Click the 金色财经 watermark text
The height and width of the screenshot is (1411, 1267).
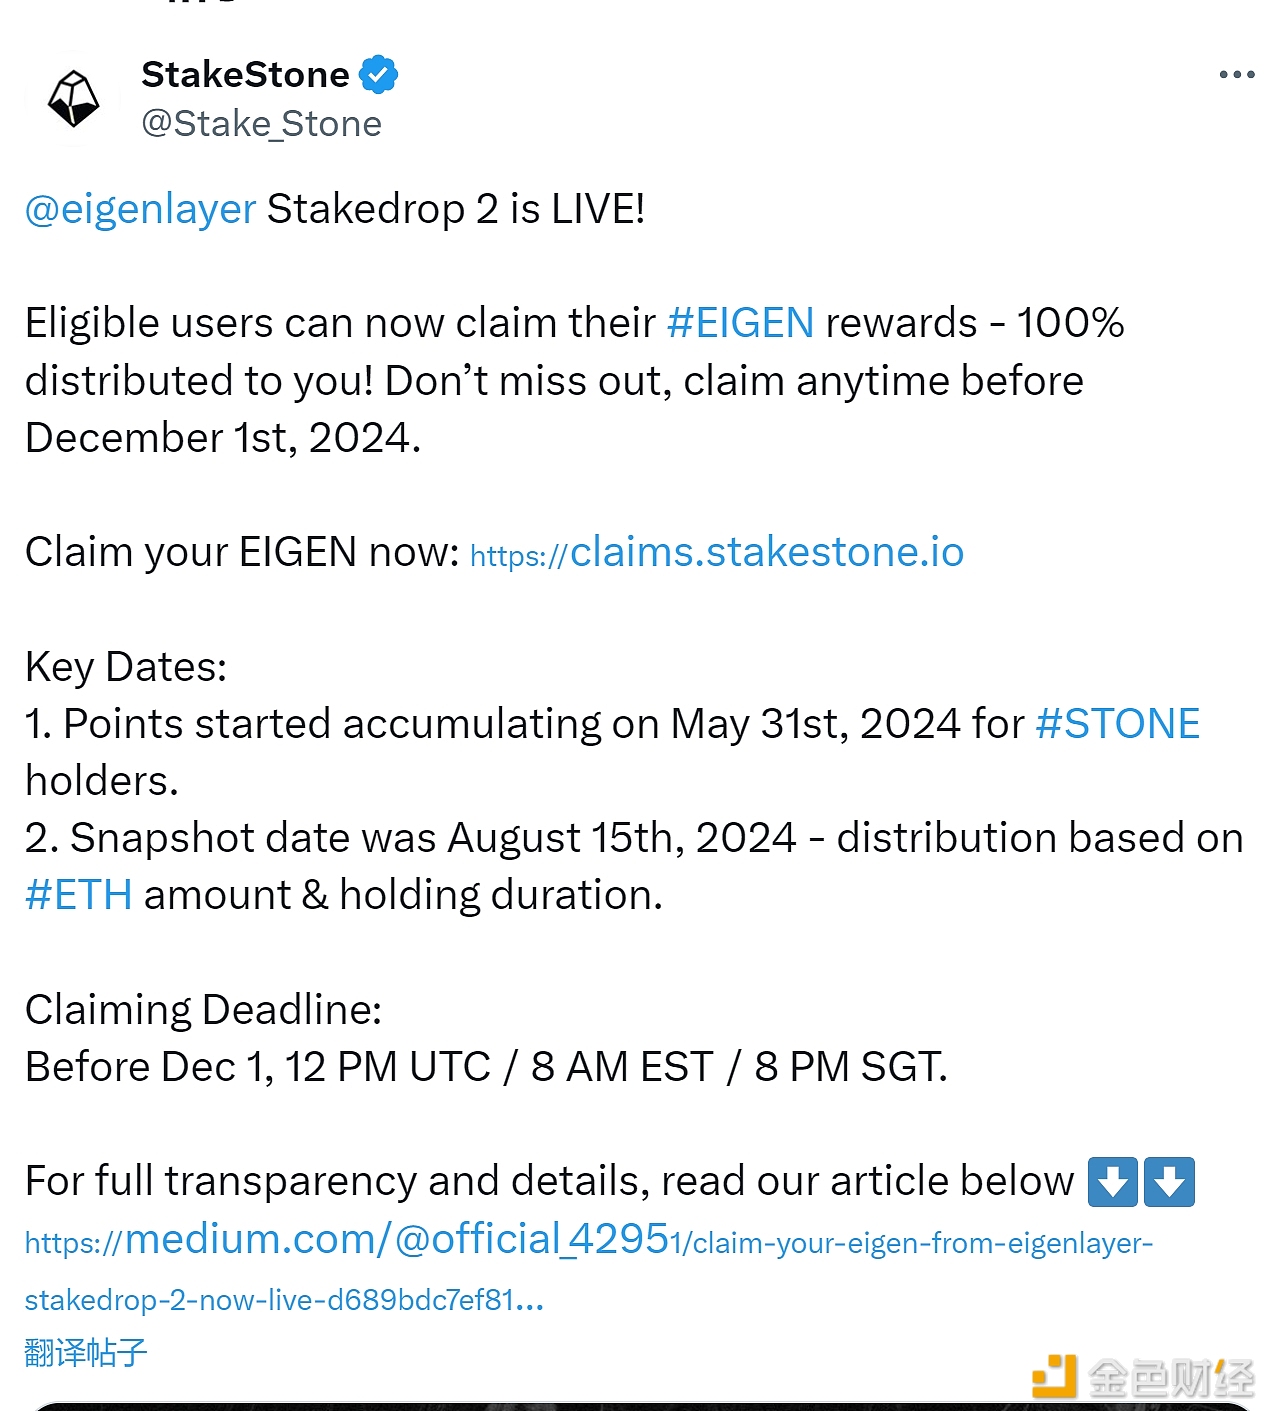[x=1170, y=1378]
